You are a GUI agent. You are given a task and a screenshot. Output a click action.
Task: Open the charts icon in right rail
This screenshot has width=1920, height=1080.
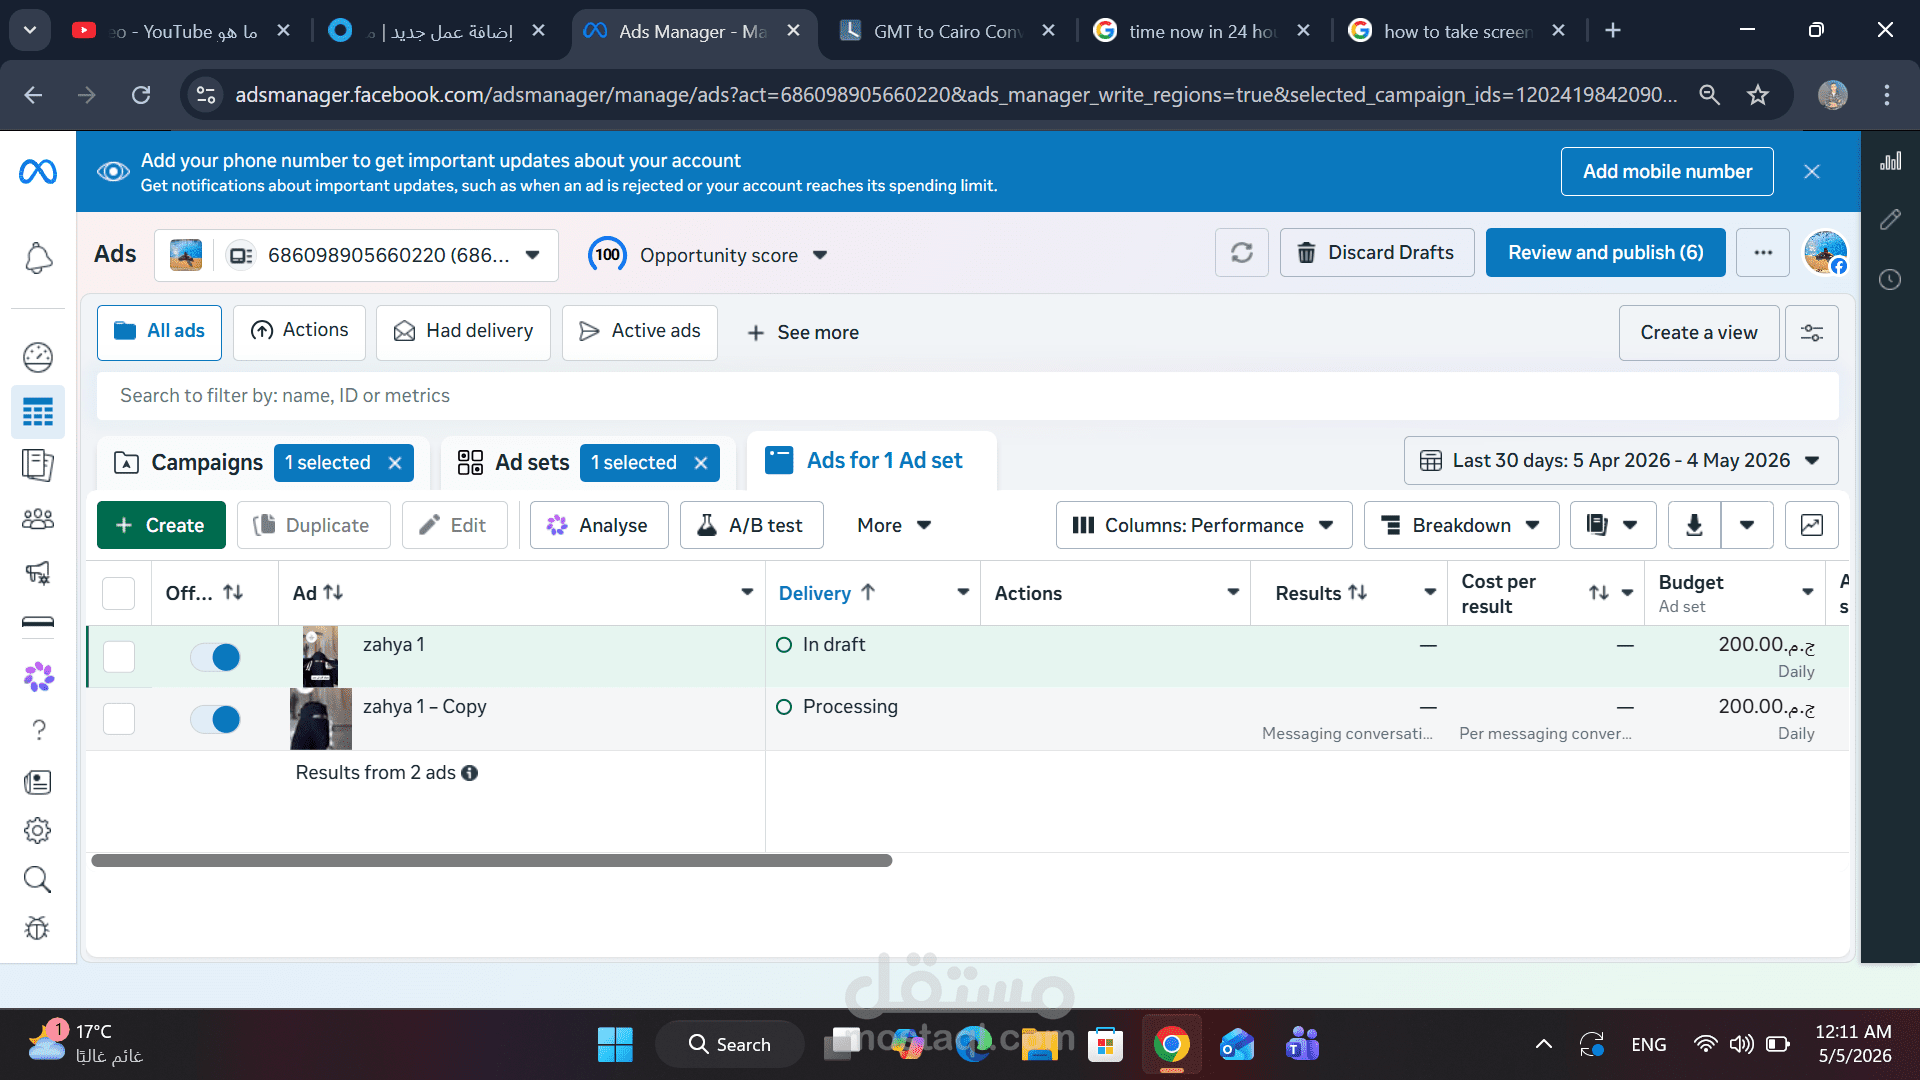tap(1890, 162)
